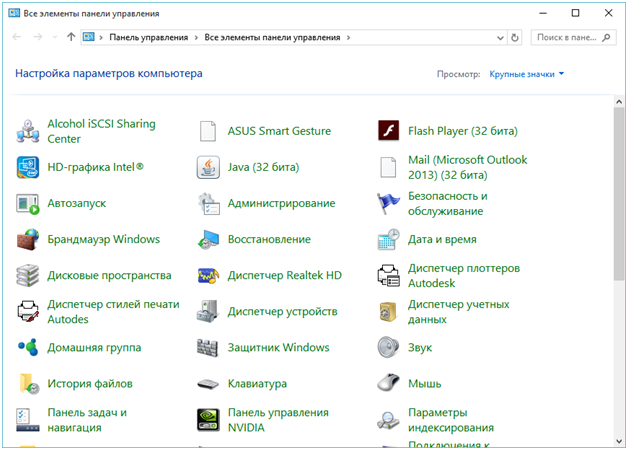
Task: Open the Параметры индексирования magnifier icon
Action: [x=388, y=420]
